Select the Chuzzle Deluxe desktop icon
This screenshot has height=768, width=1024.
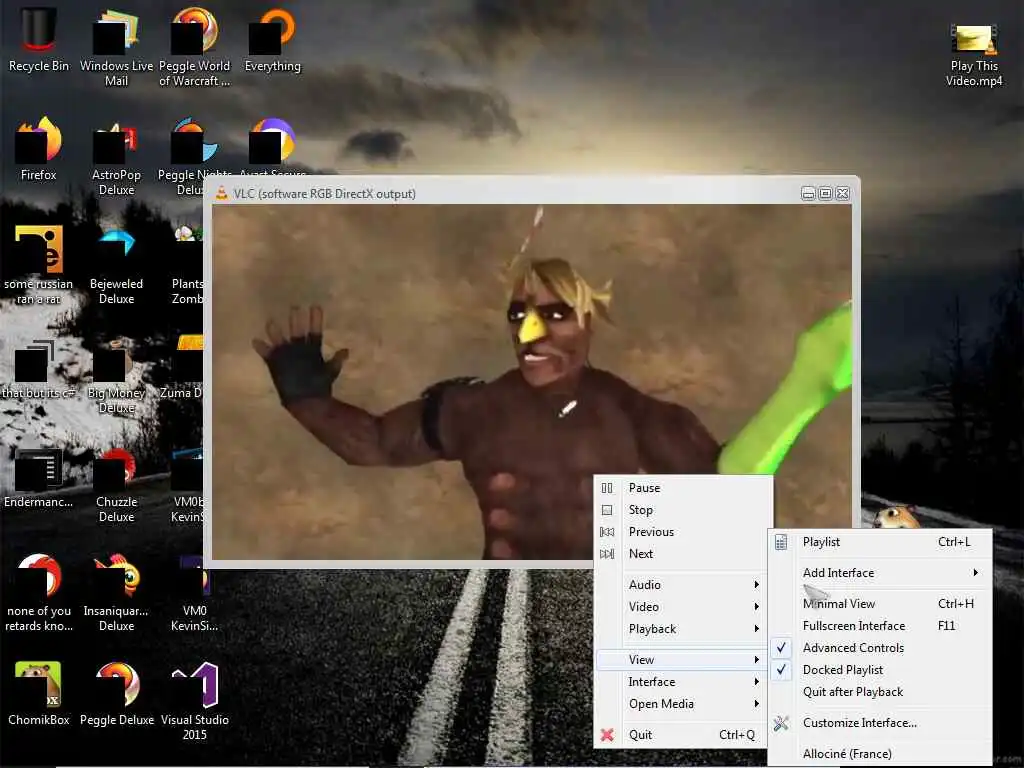tap(116, 483)
